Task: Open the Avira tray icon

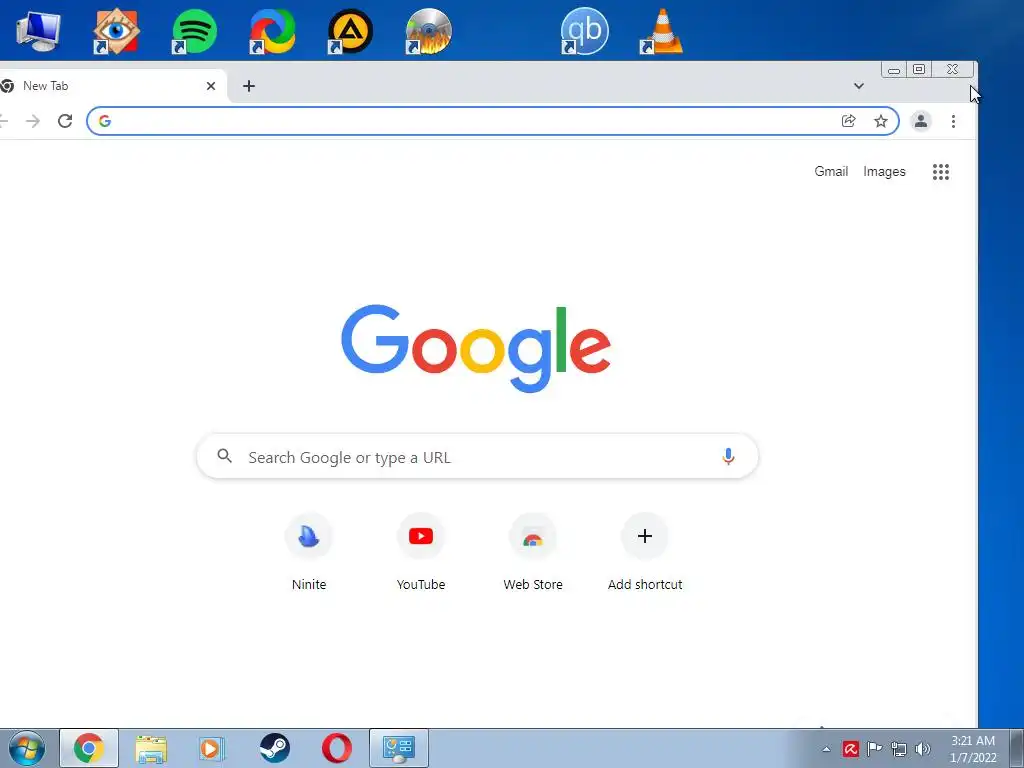Action: click(850, 749)
